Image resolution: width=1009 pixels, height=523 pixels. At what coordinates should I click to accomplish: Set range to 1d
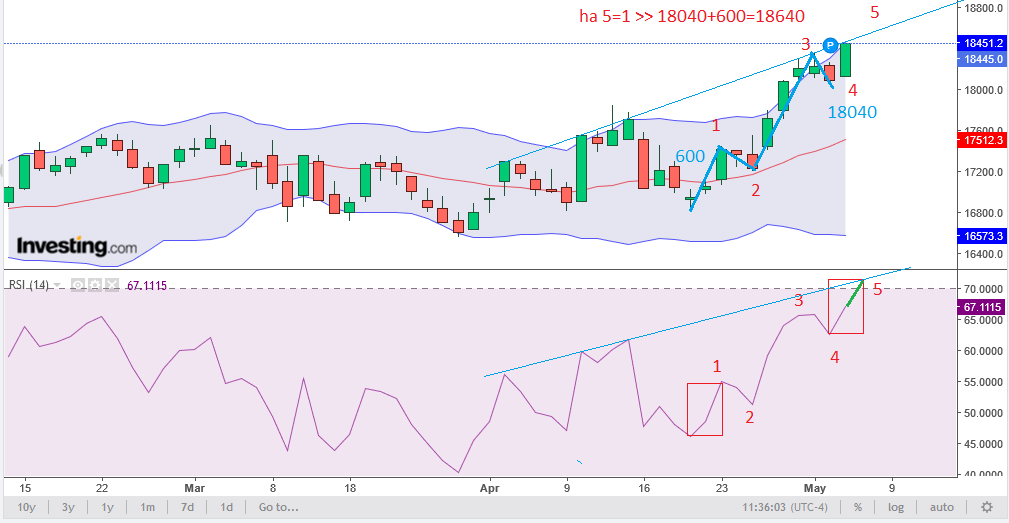tap(227, 507)
